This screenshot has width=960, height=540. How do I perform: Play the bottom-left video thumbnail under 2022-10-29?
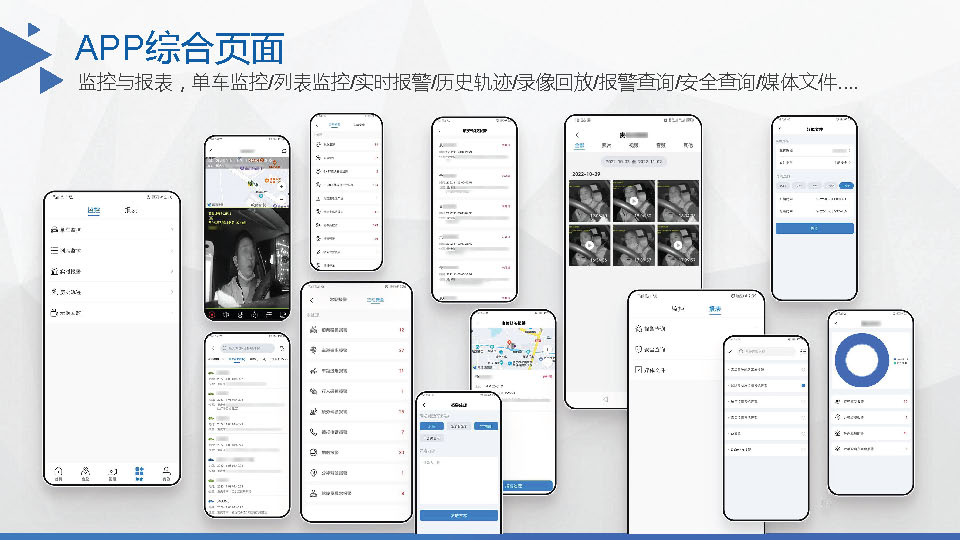pyautogui.click(x=590, y=245)
